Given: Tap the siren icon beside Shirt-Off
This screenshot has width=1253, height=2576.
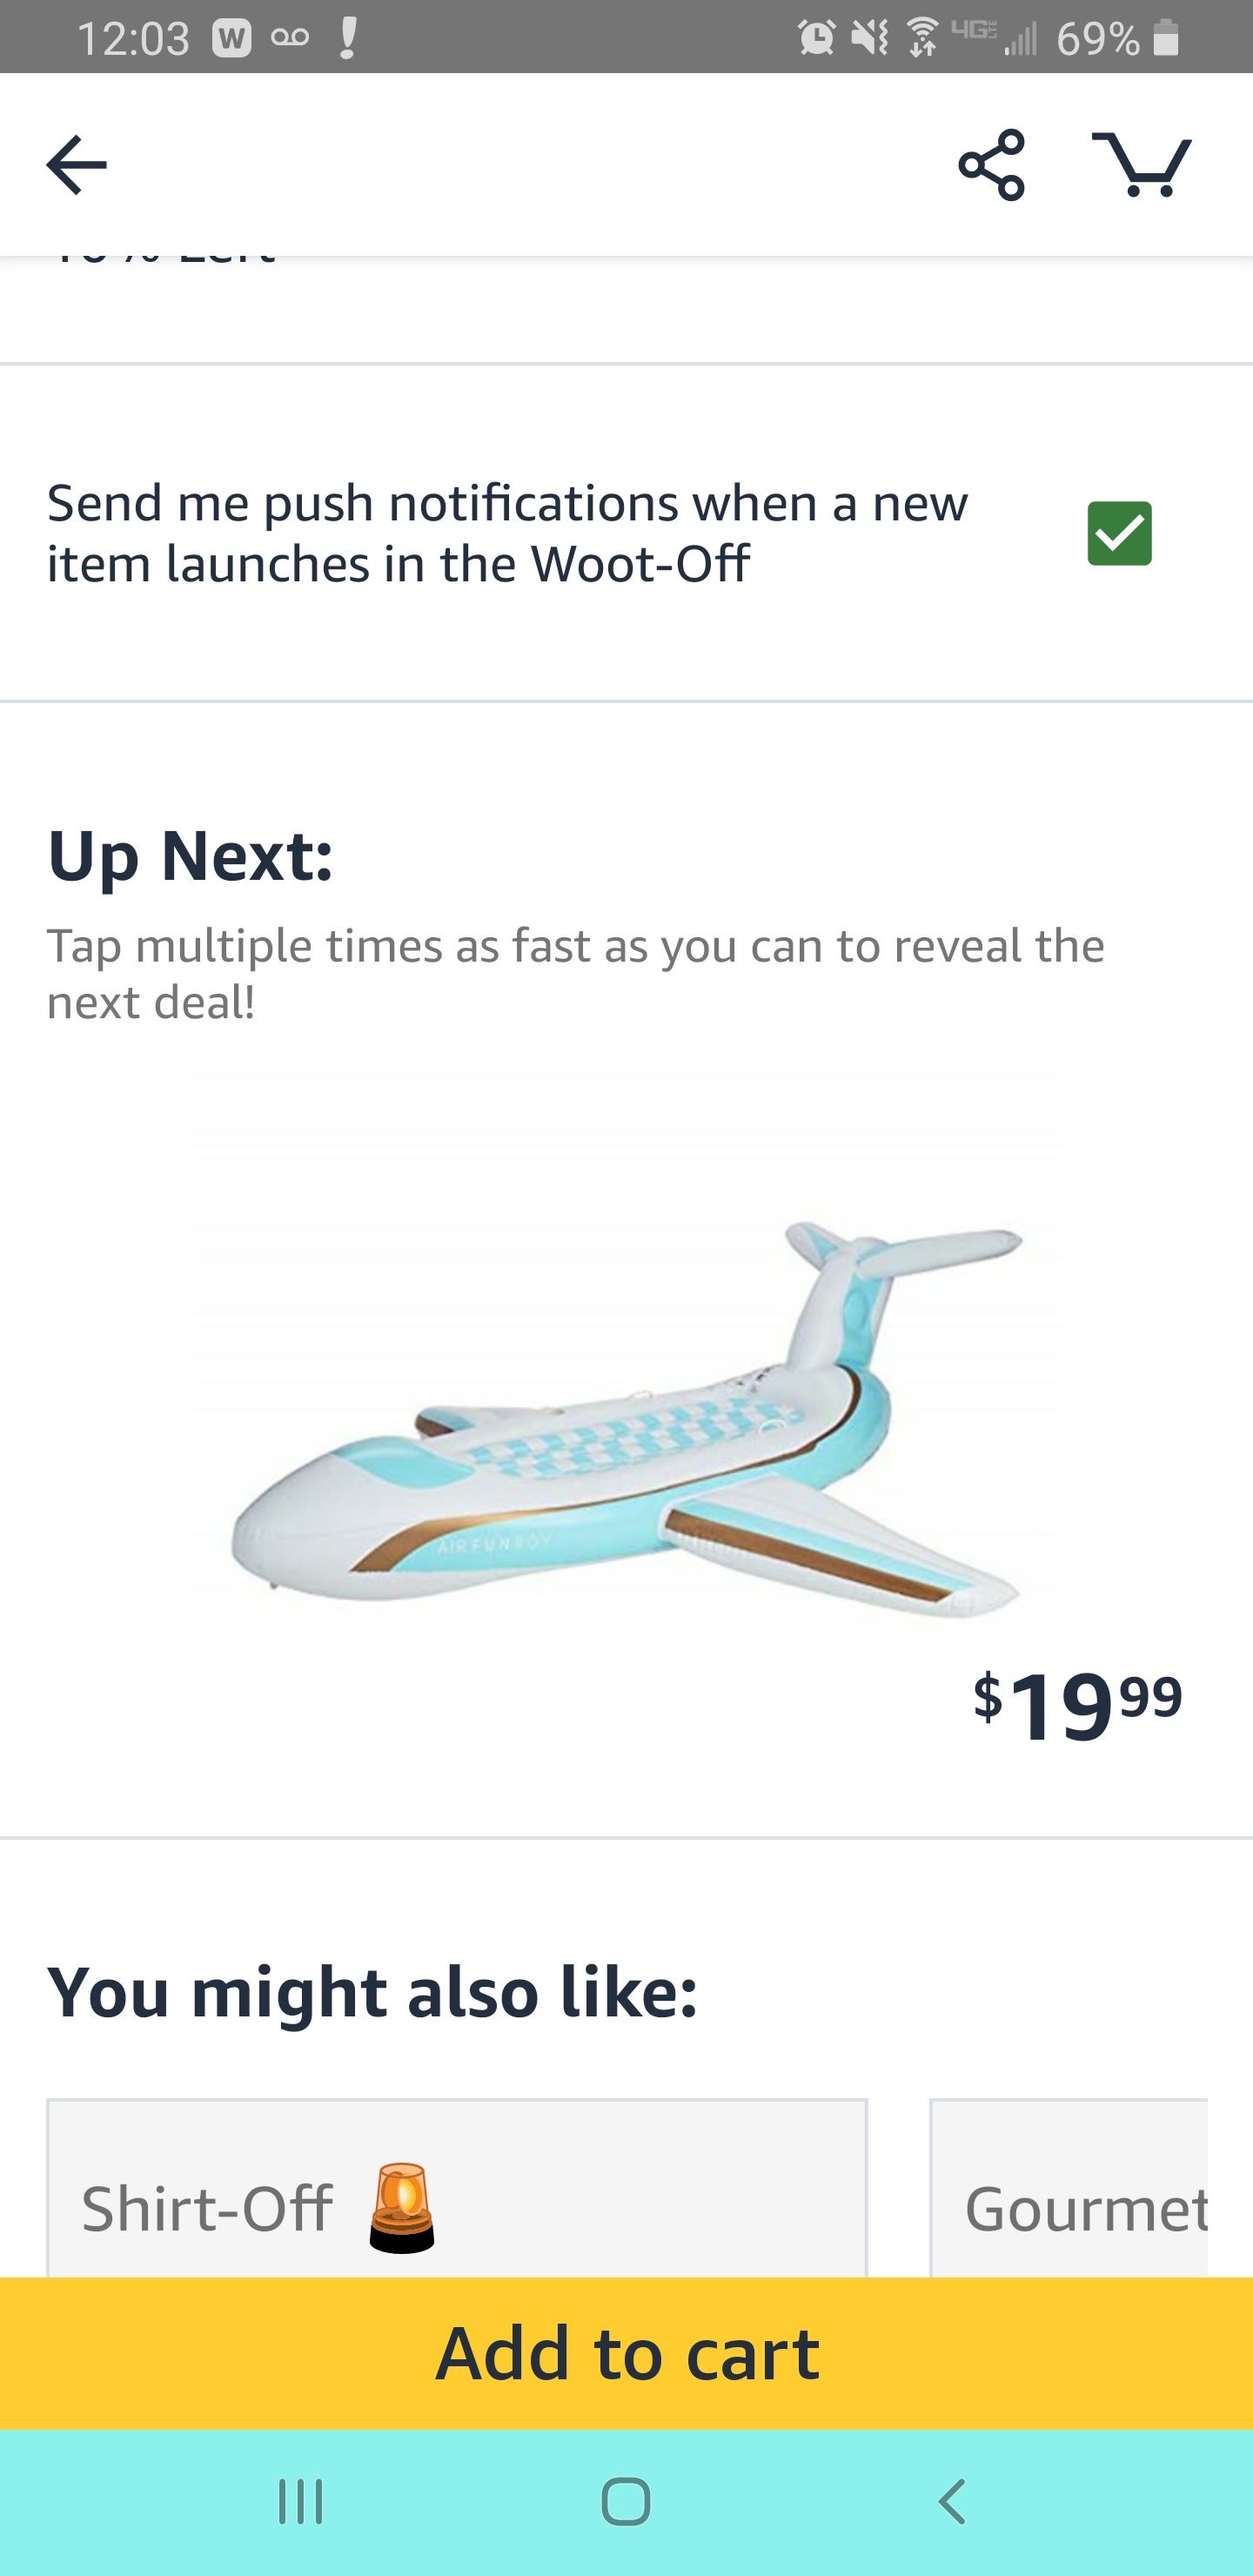Looking at the screenshot, I should point(402,2208).
